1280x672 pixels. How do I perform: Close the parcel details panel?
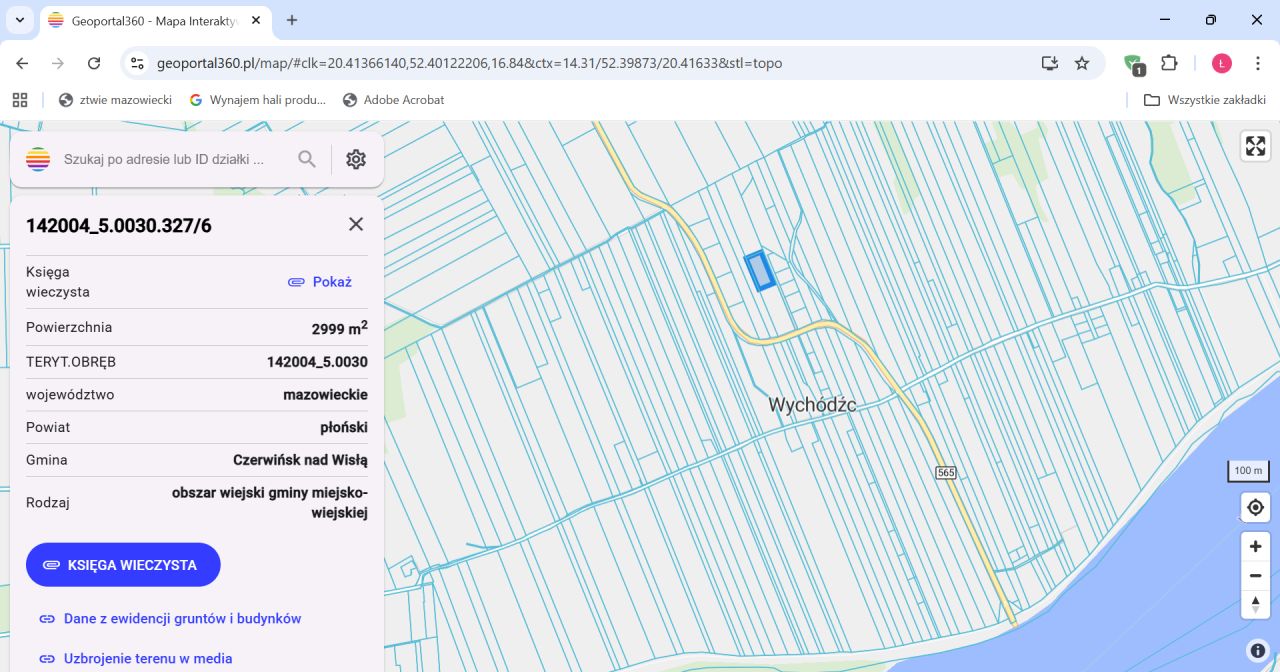tap(356, 224)
